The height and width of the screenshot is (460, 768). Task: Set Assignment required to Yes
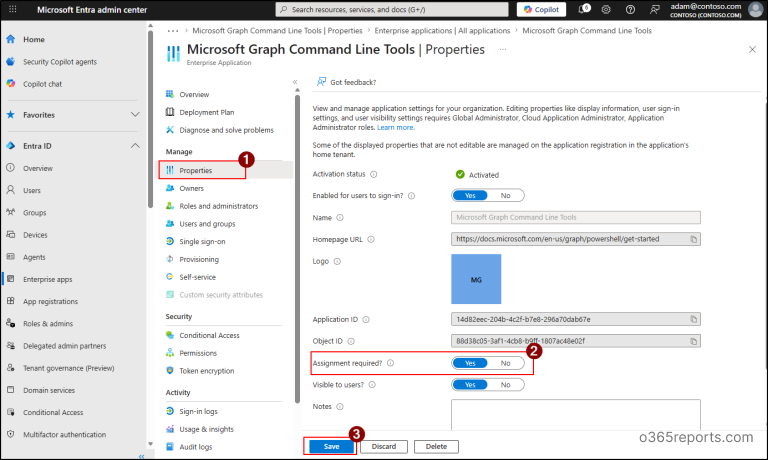click(470, 363)
